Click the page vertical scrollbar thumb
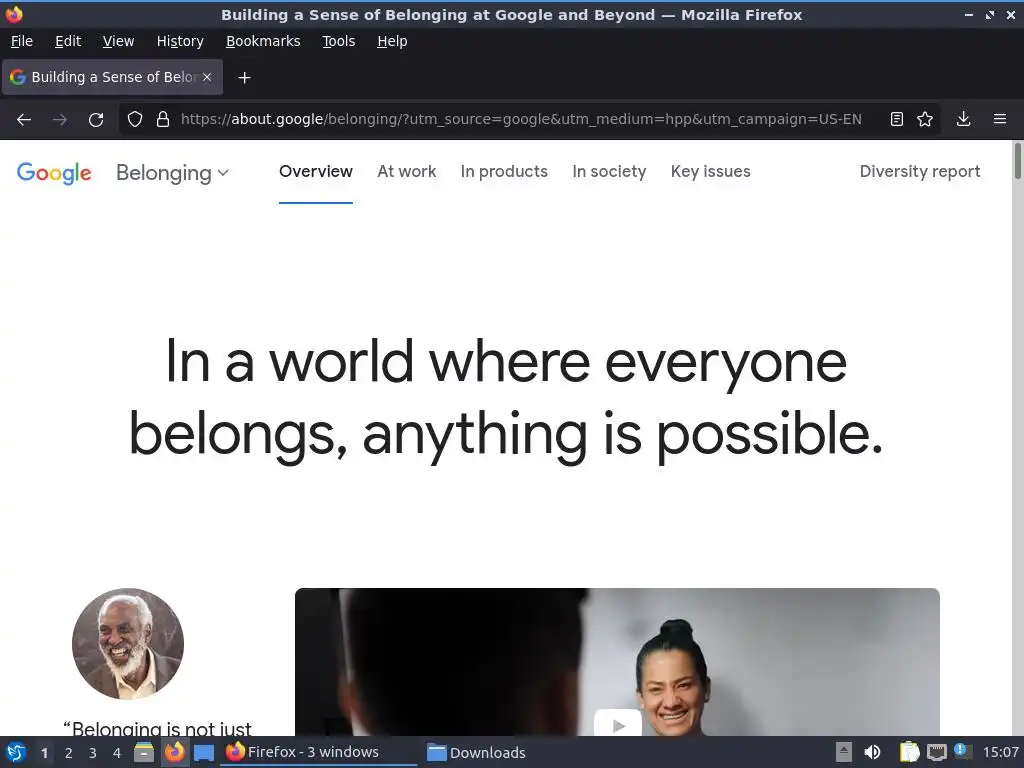Screen dimensions: 1024x768 (1017, 160)
